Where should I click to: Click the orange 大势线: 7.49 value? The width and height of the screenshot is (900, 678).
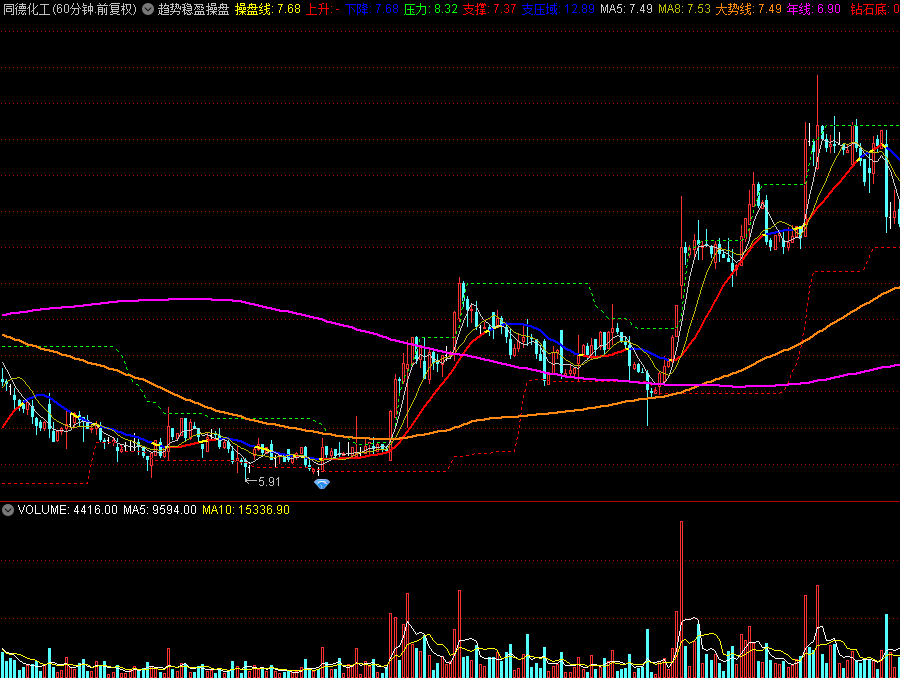(x=748, y=9)
